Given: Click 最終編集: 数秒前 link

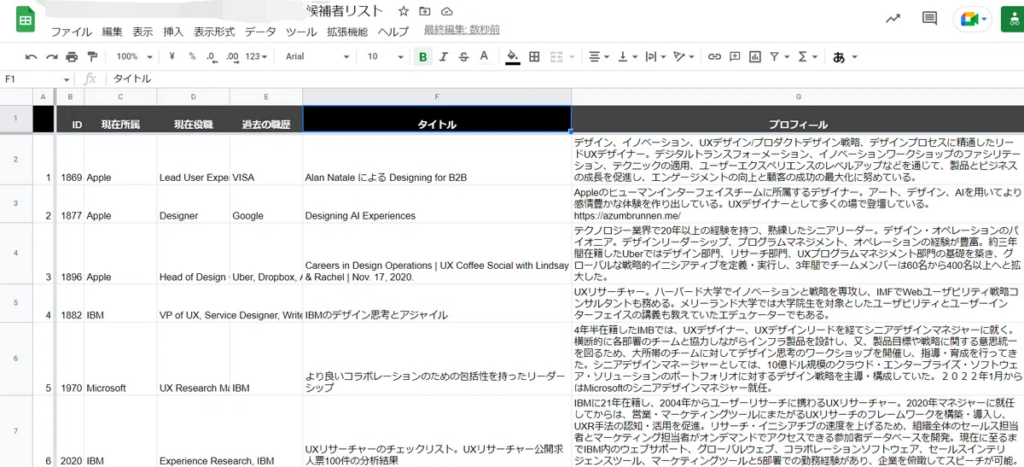Looking at the screenshot, I should coord(462,30).
